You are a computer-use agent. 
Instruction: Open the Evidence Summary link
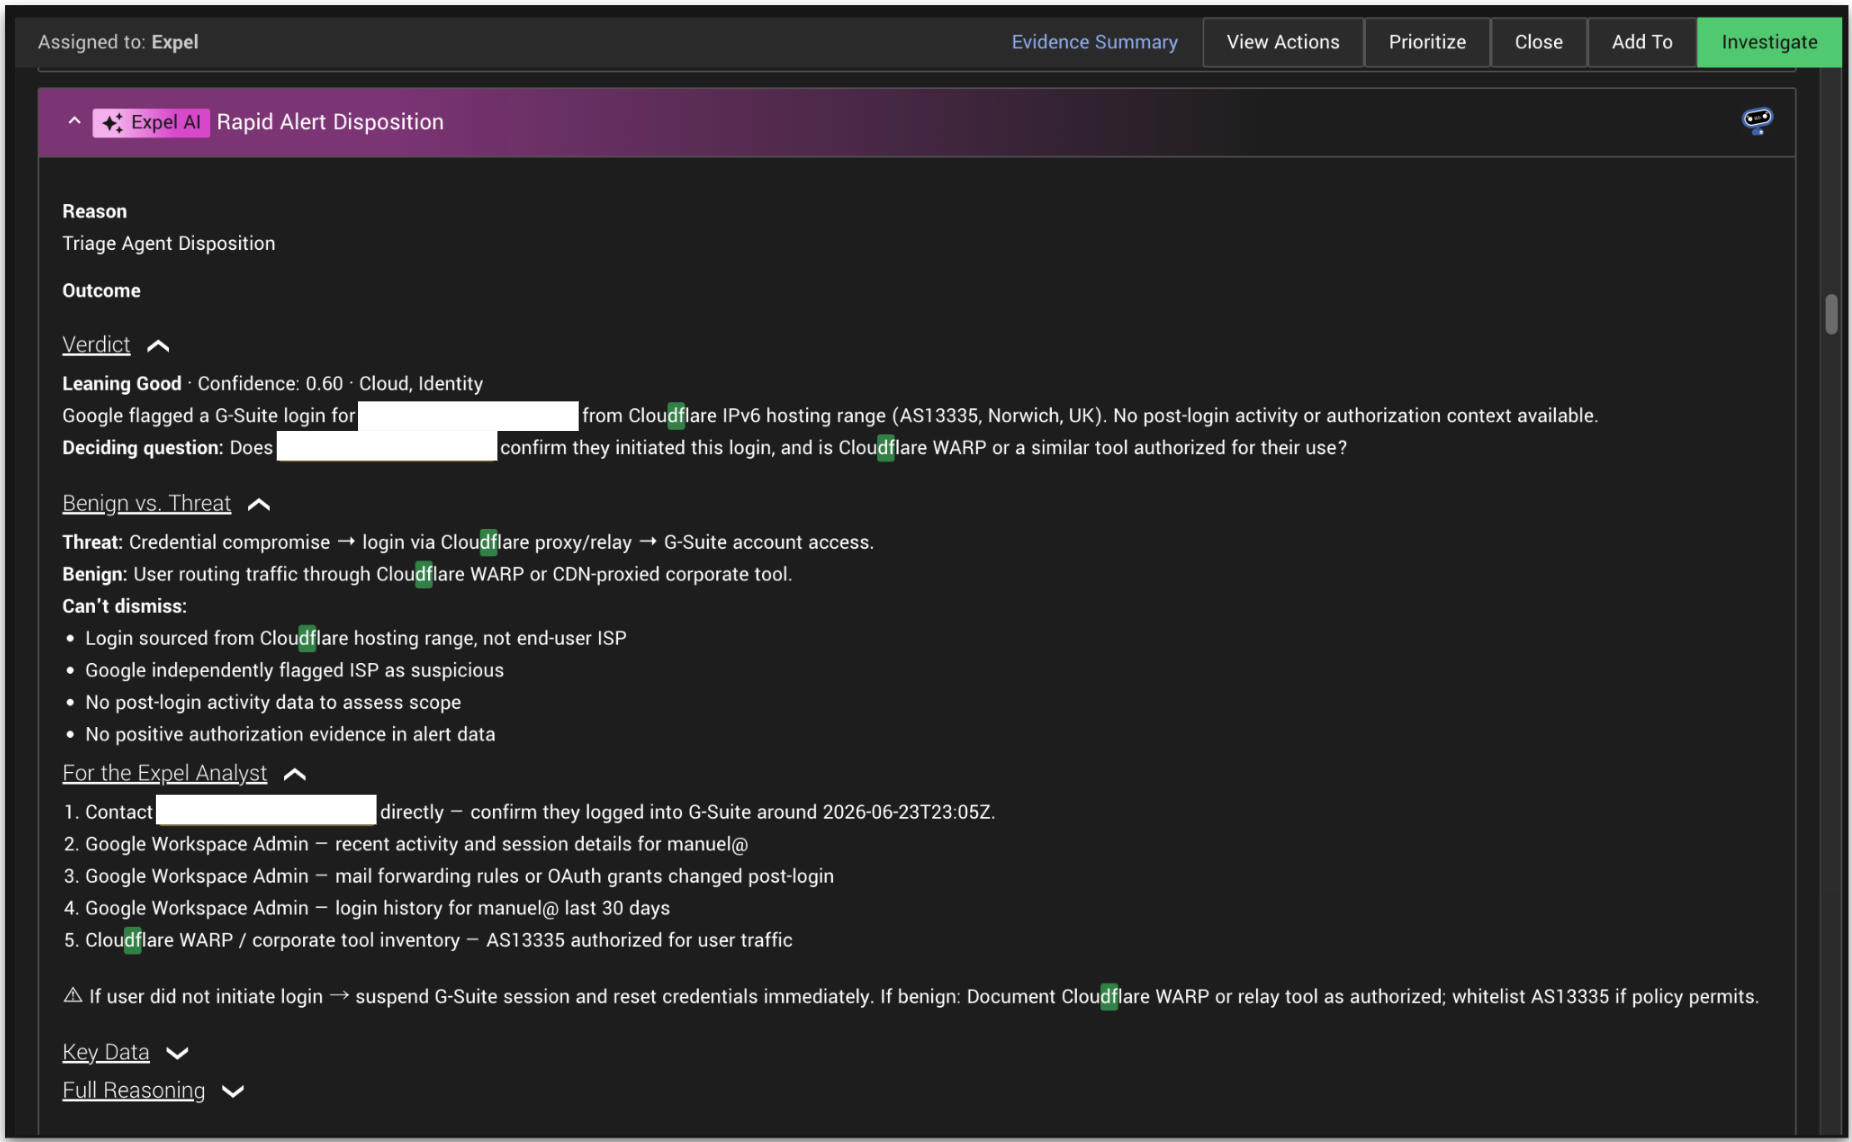(x=1094, y=42)
